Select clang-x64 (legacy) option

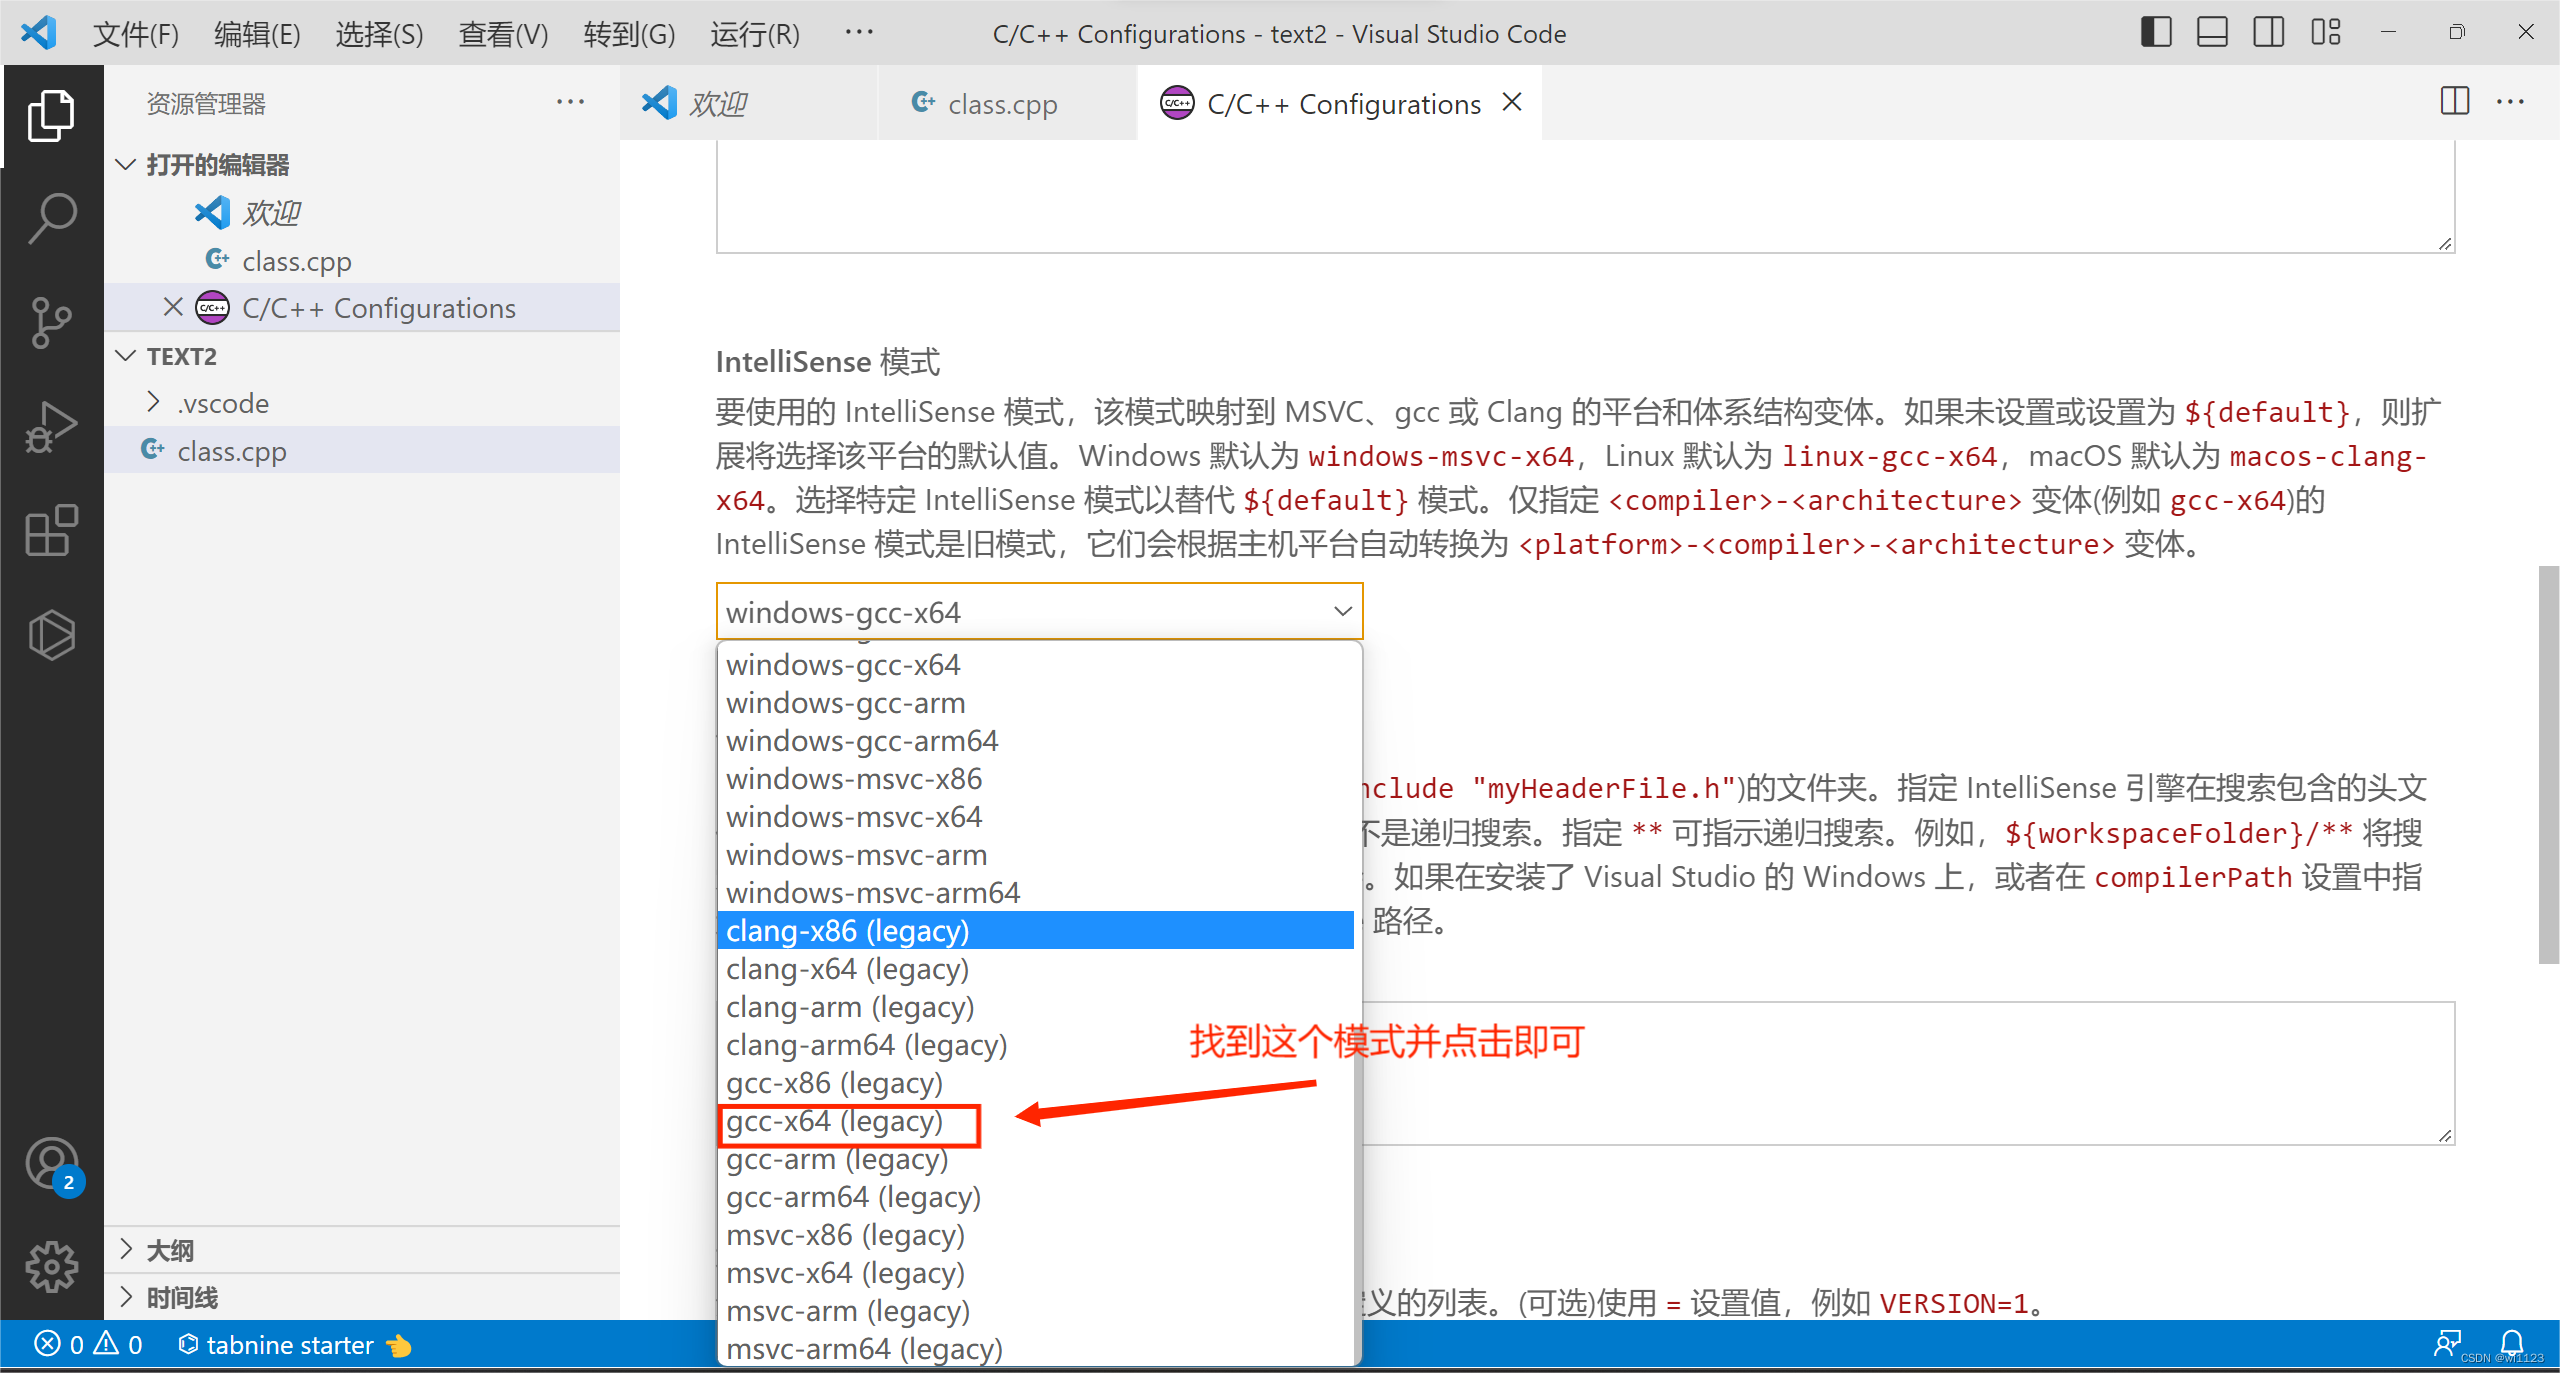point(1036,968)
